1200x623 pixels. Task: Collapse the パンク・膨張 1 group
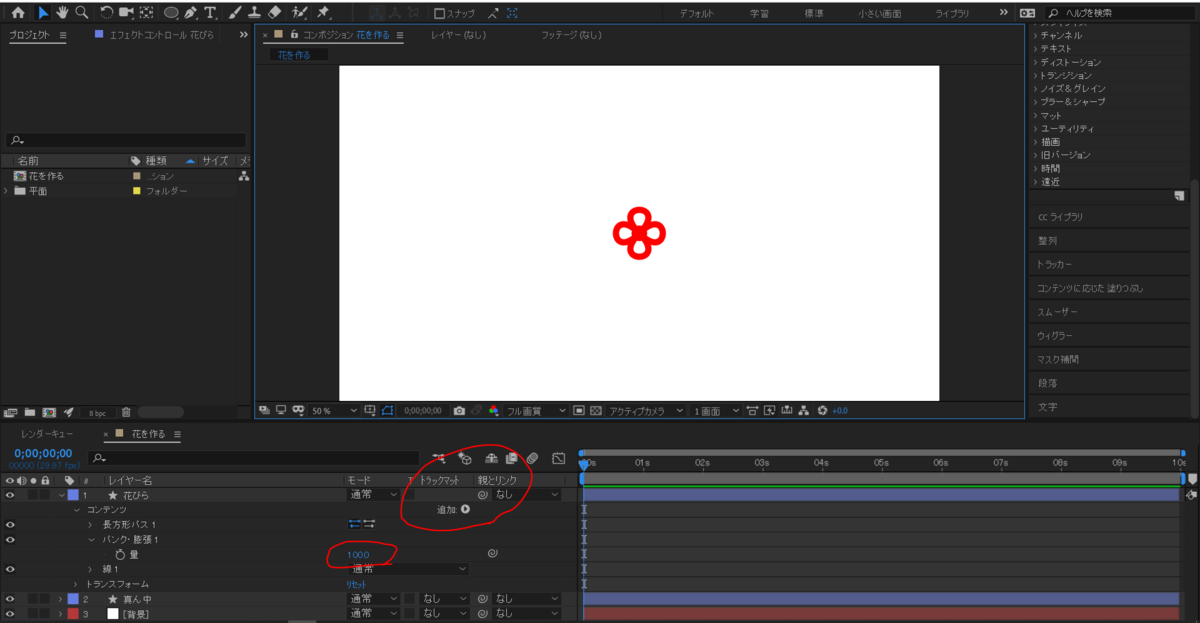91,540
